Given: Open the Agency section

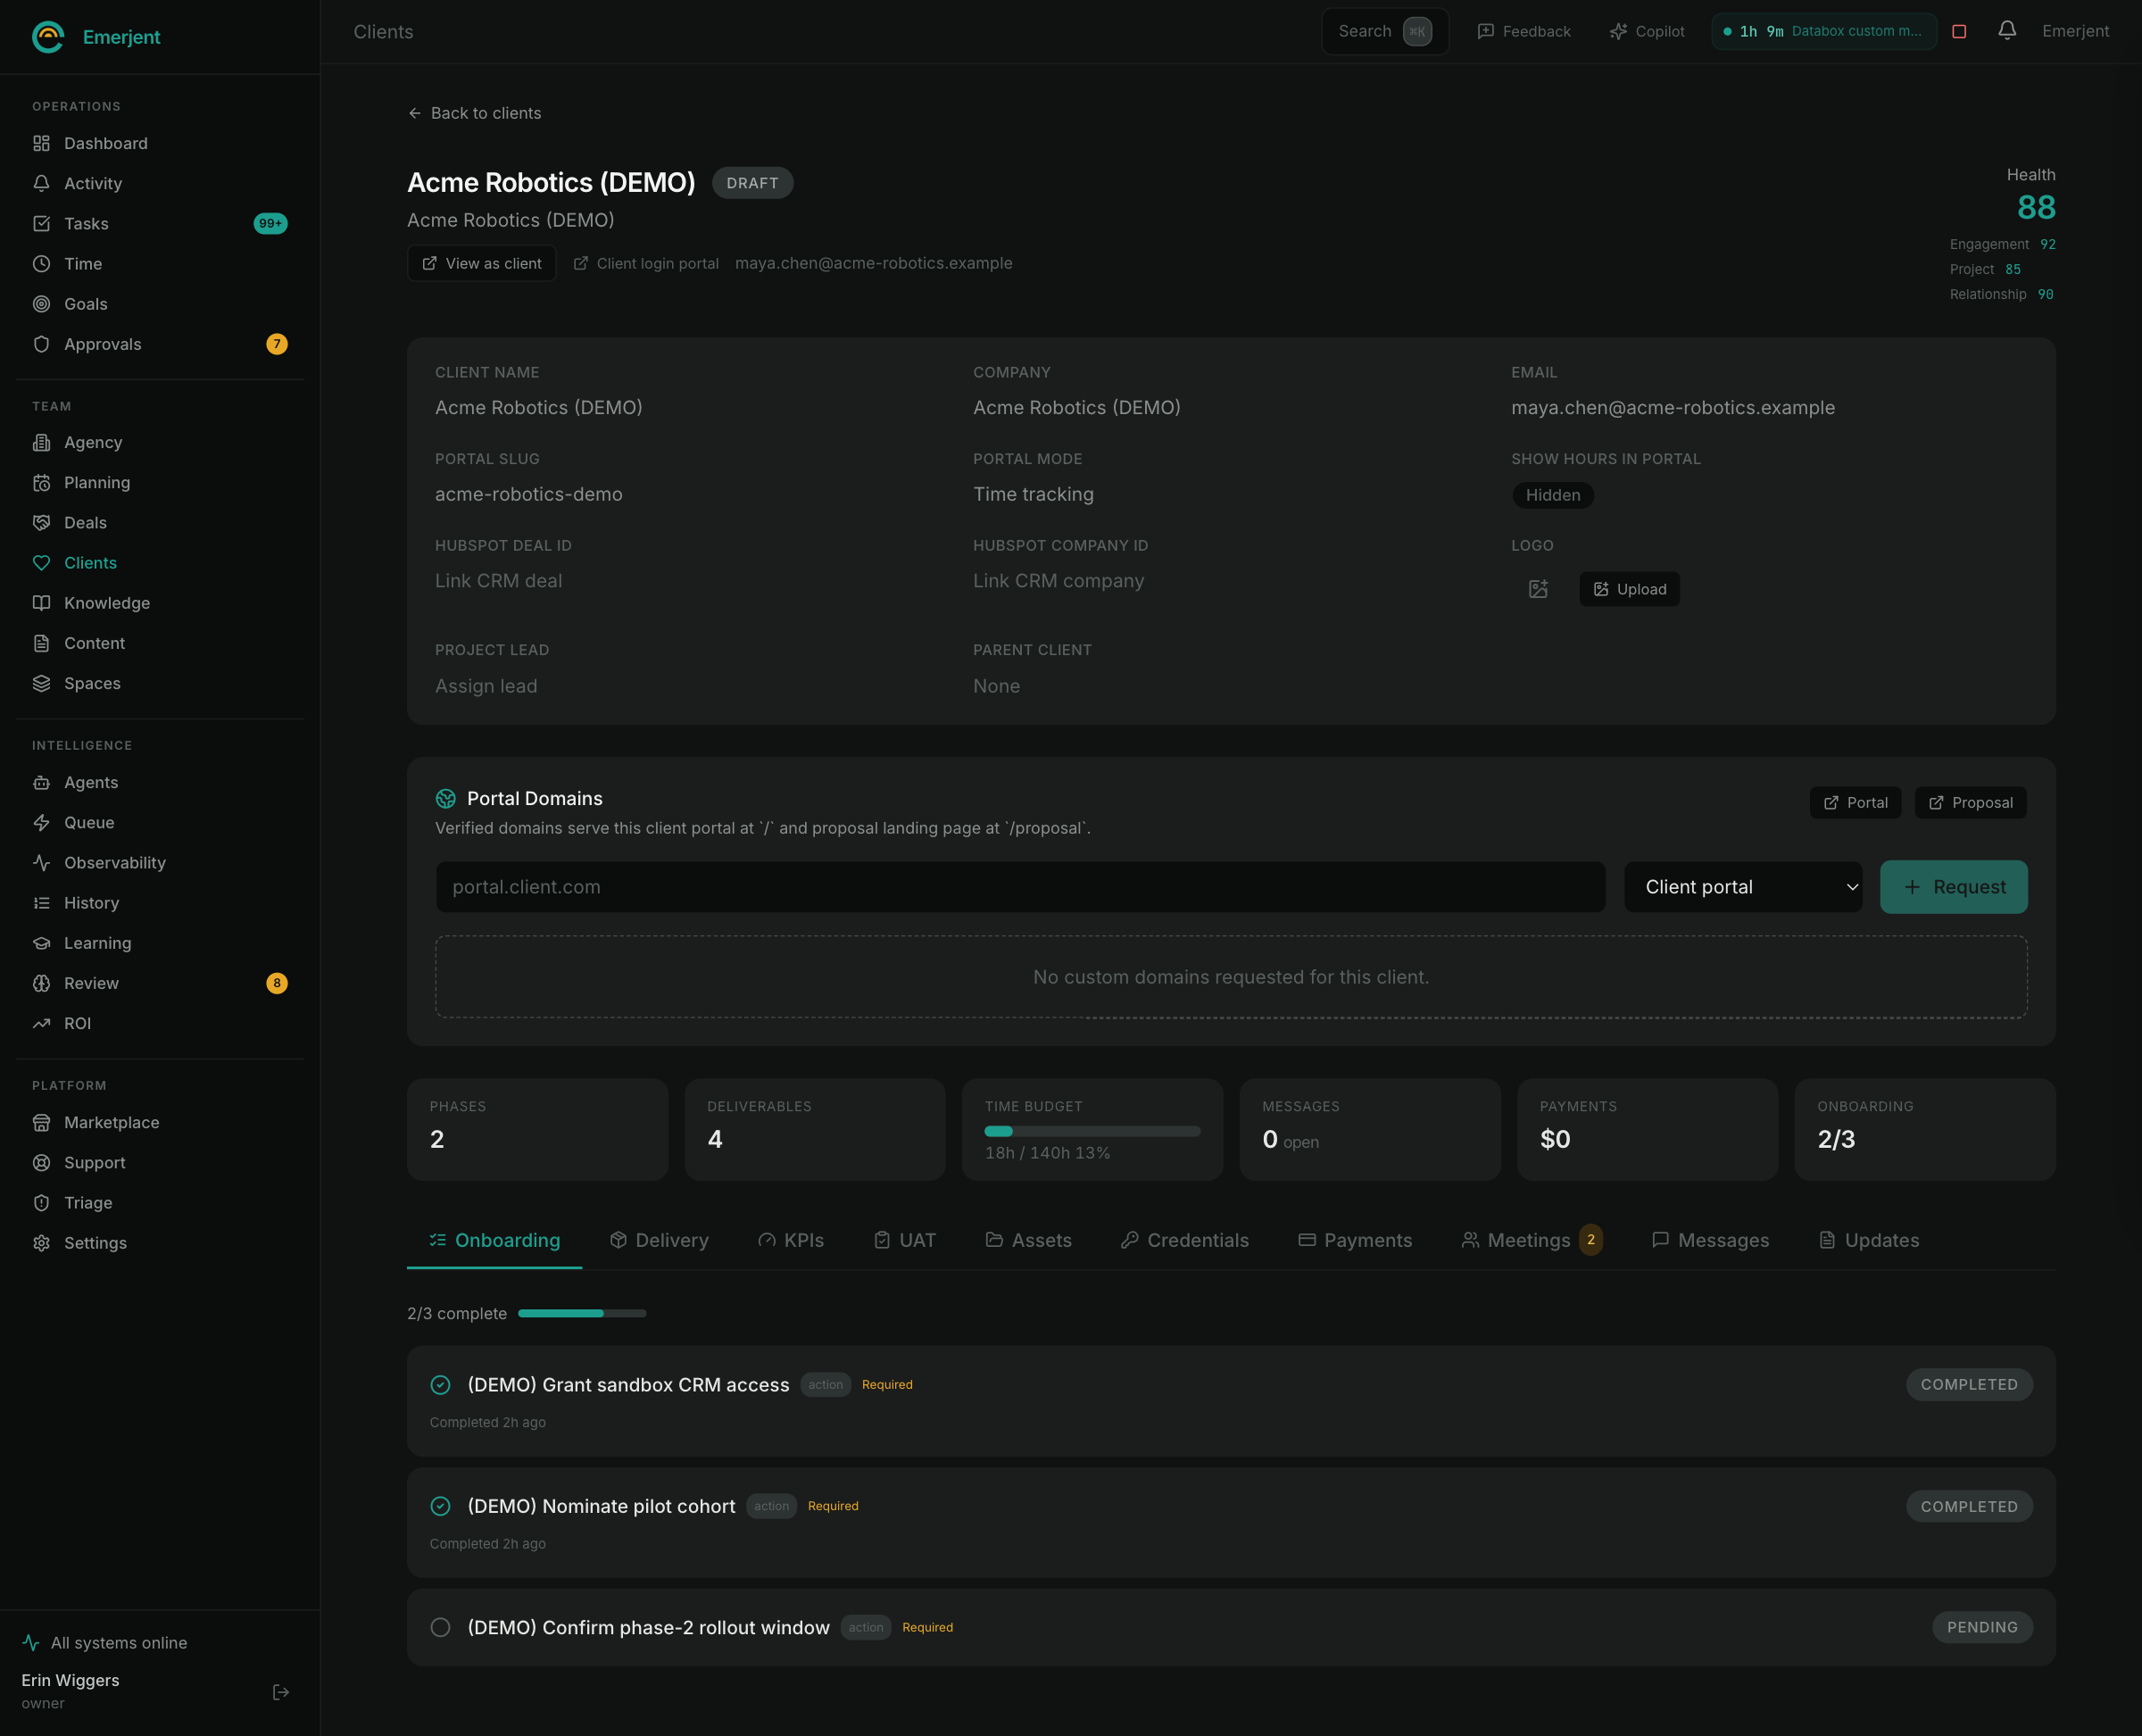Looking at the screenshot, I should point(160,442).
